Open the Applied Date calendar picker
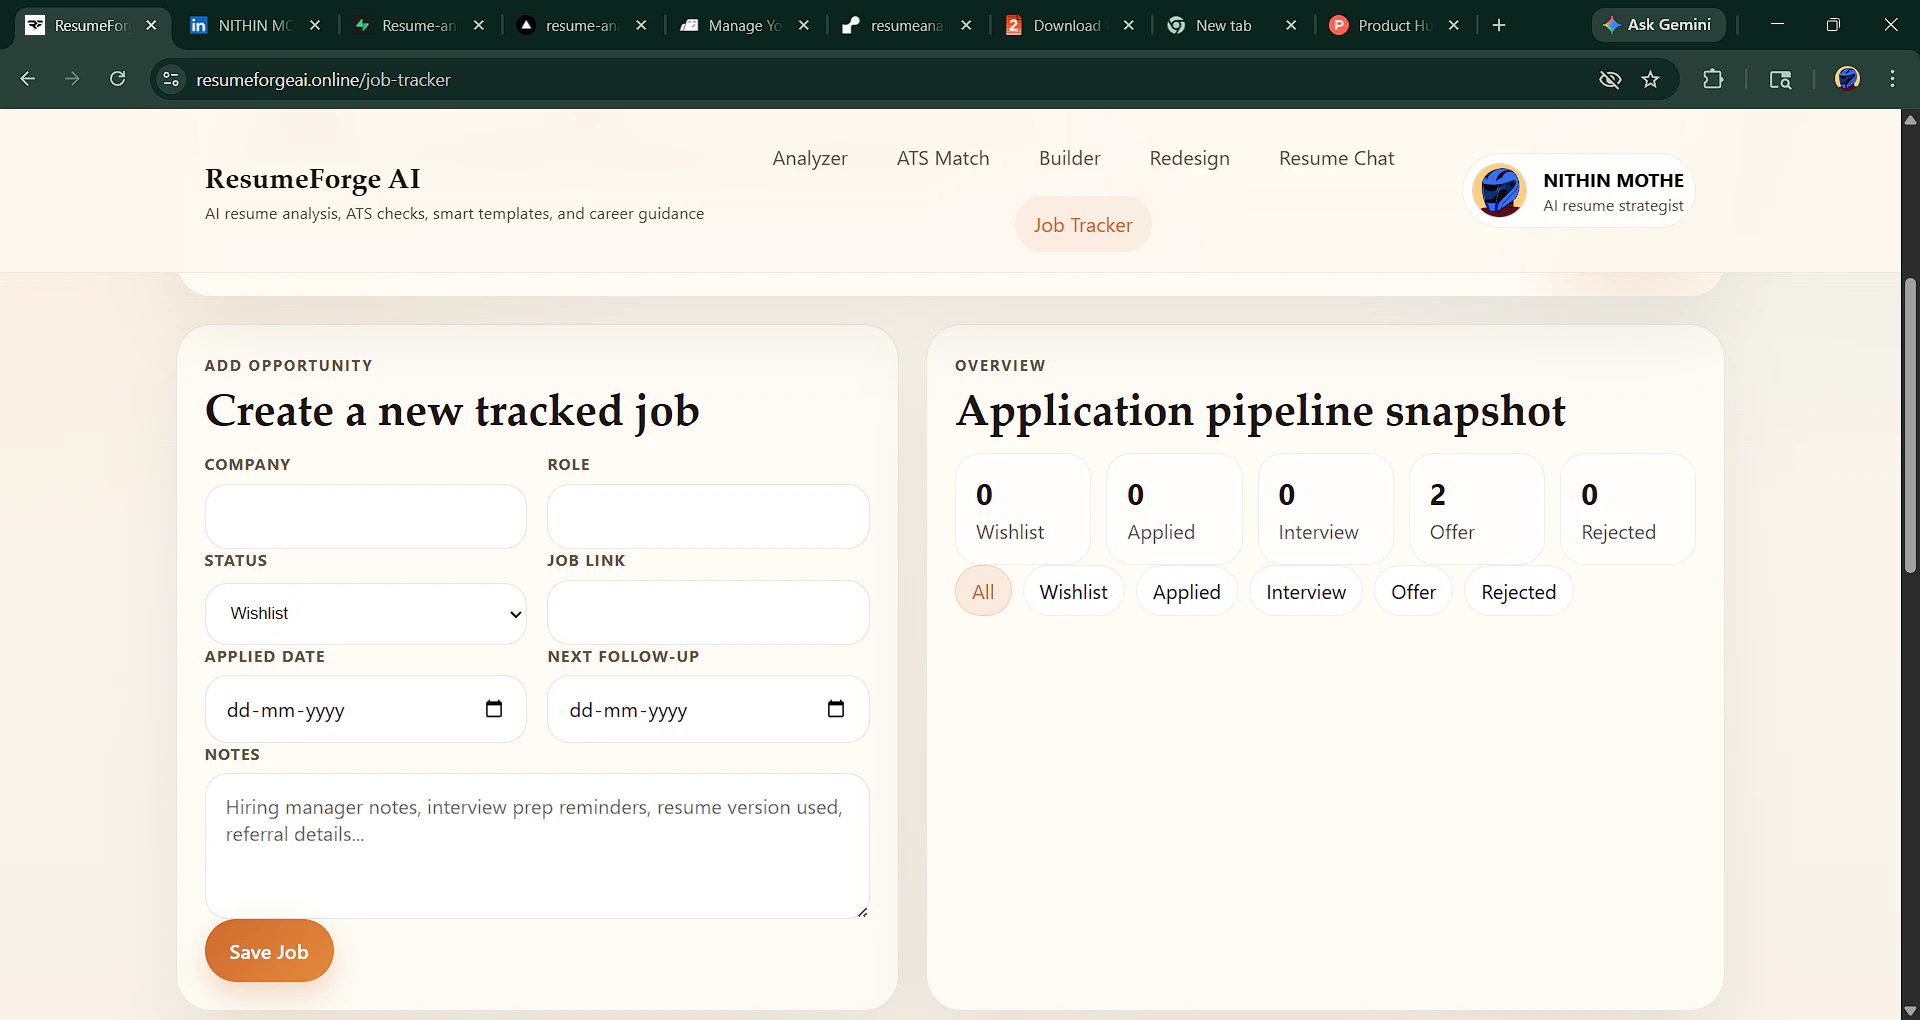The image size is (1920, 1020). coord(494,709)
